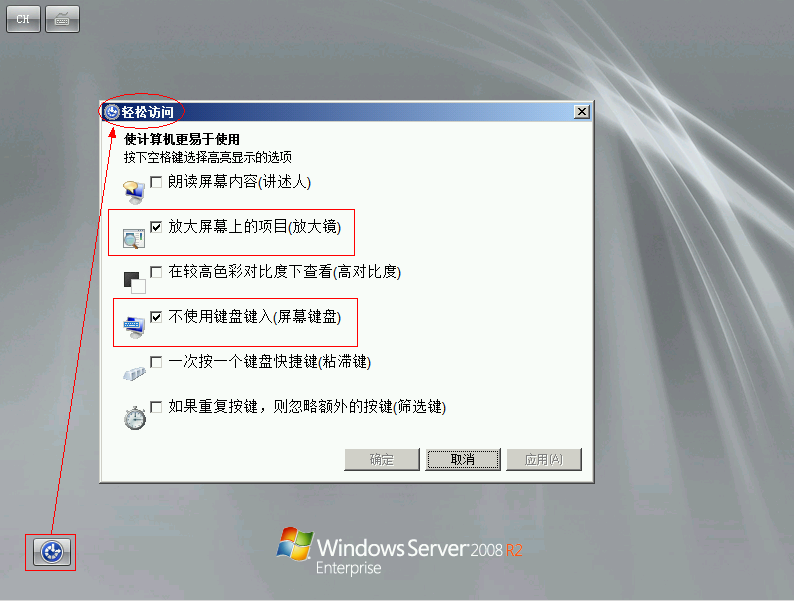Viewport: 794px width, 601px height.
Task: Switch input language with CH button
Action: (x=23, y=19)
